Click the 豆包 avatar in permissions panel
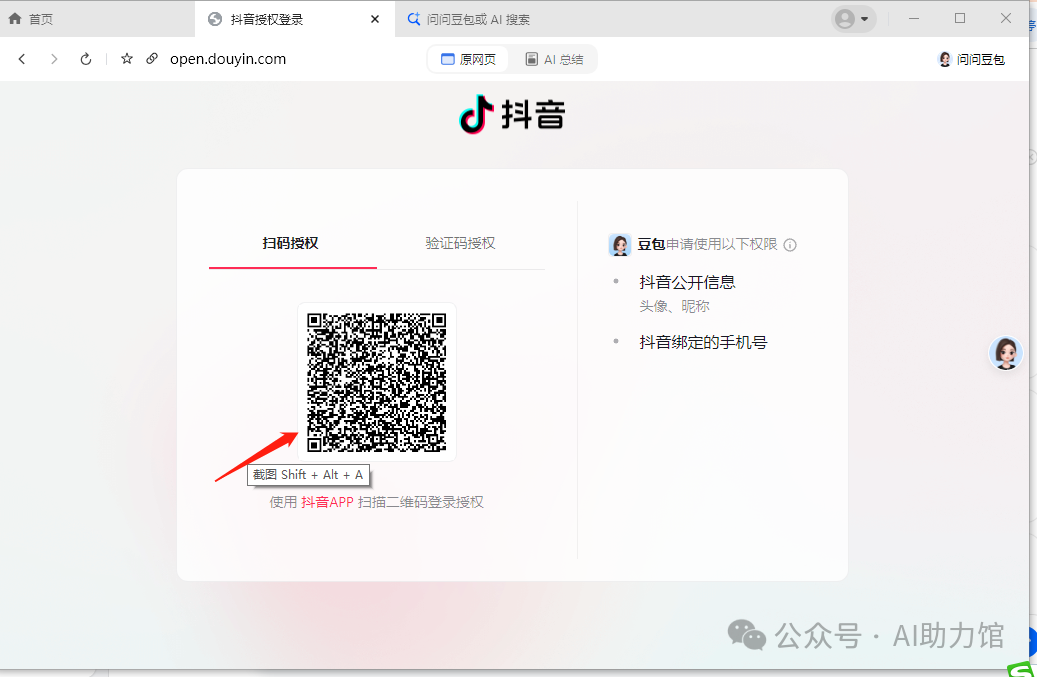 (620, 245)
